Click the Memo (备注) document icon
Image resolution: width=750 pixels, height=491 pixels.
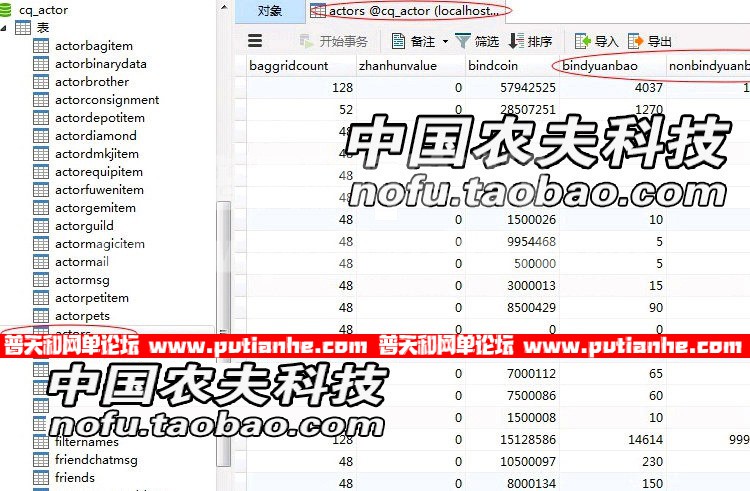tap(398, 41)
